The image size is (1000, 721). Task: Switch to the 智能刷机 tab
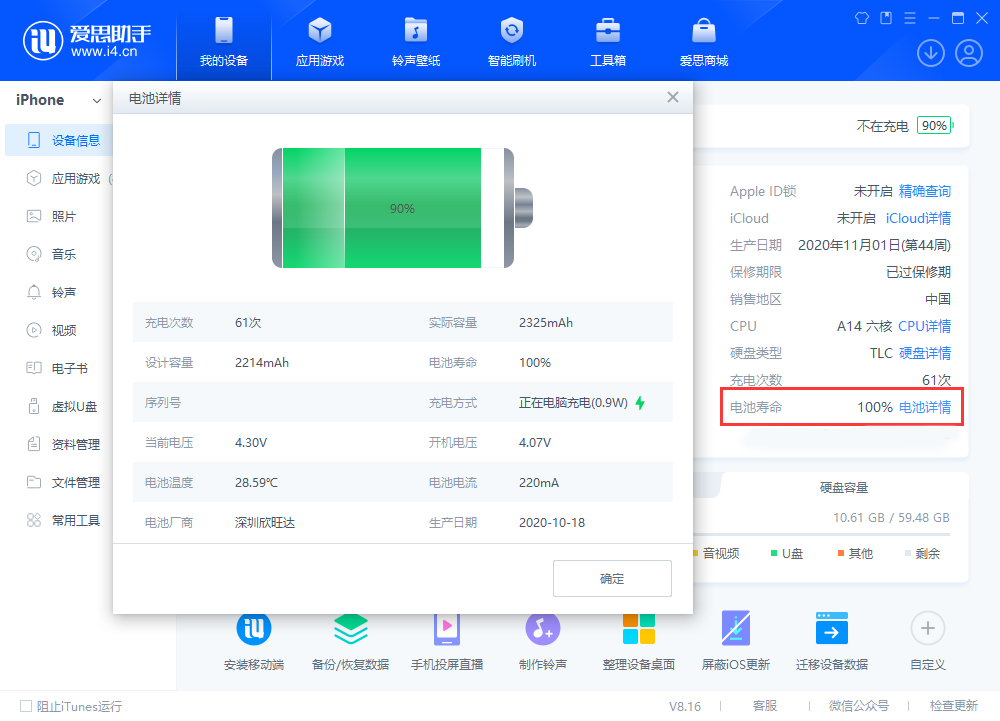[x=512, y=40]
